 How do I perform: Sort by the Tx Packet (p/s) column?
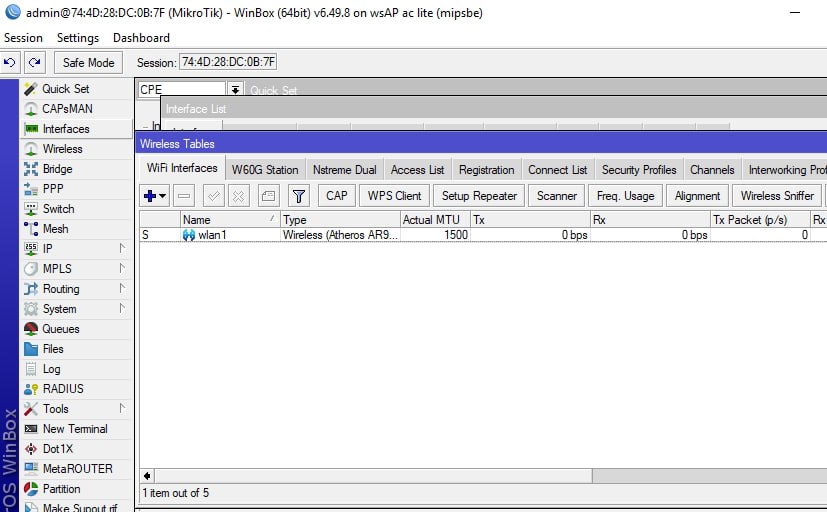tap(760, 220)
